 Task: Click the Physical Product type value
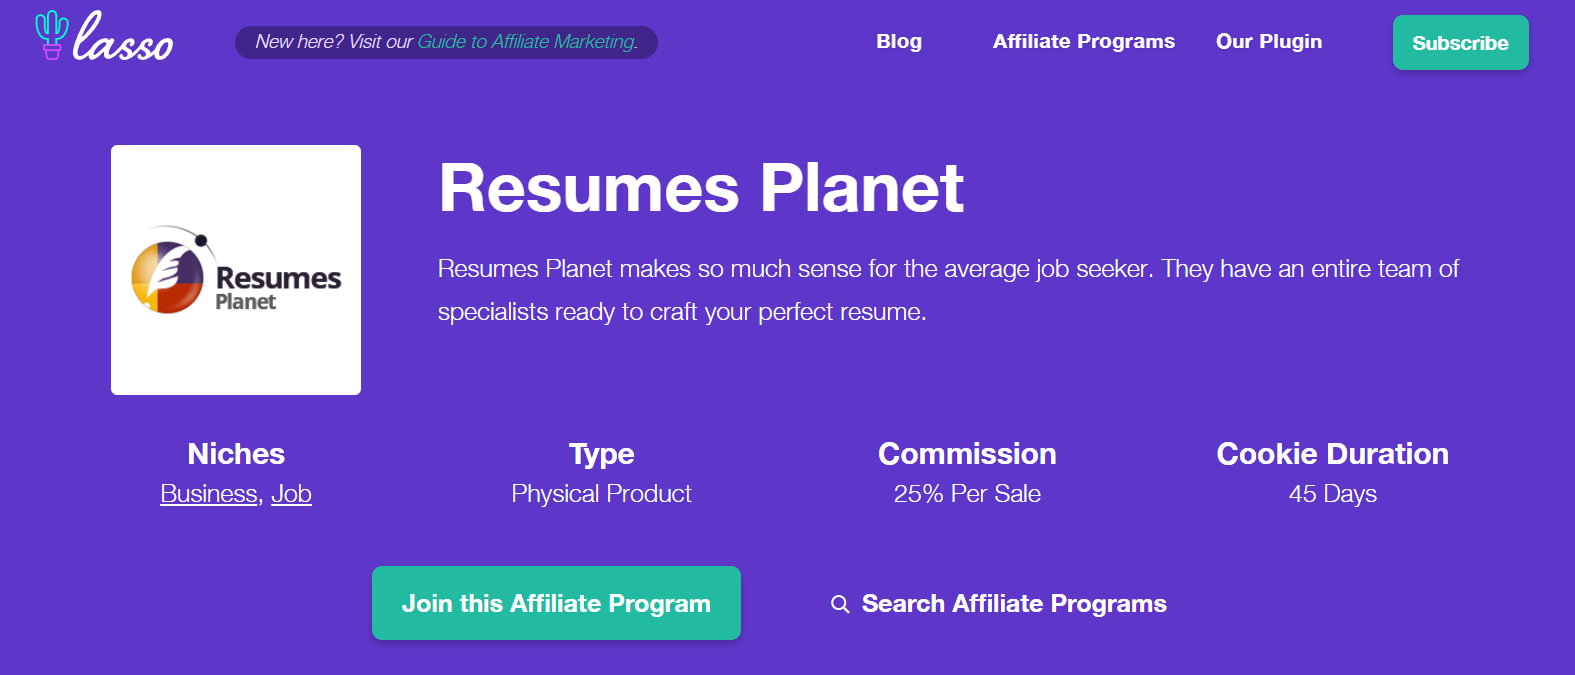(601, 494)
